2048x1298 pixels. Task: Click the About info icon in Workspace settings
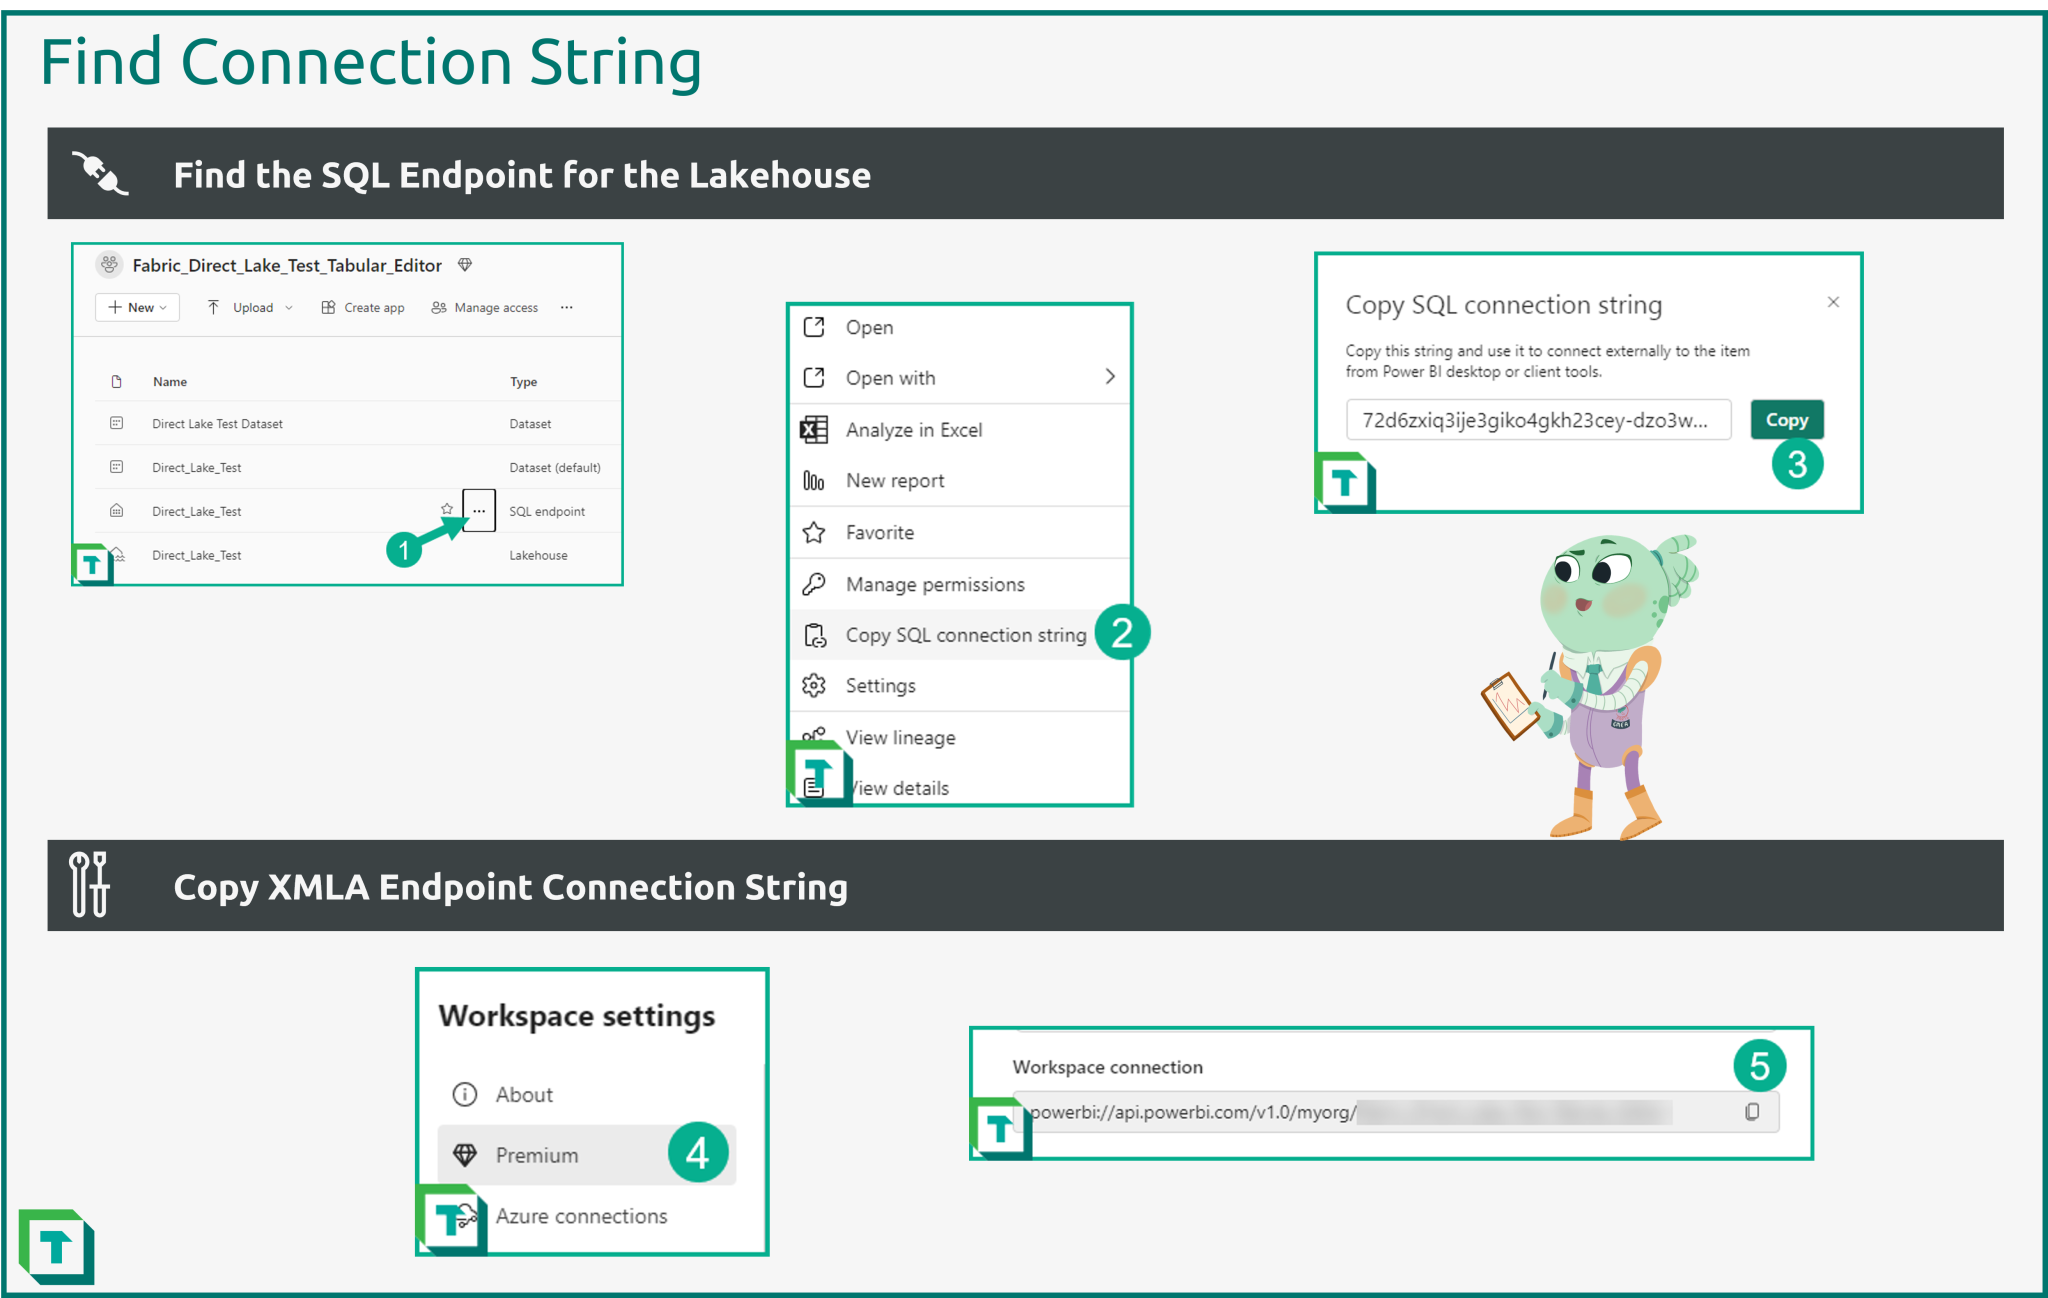point(464,1094)
